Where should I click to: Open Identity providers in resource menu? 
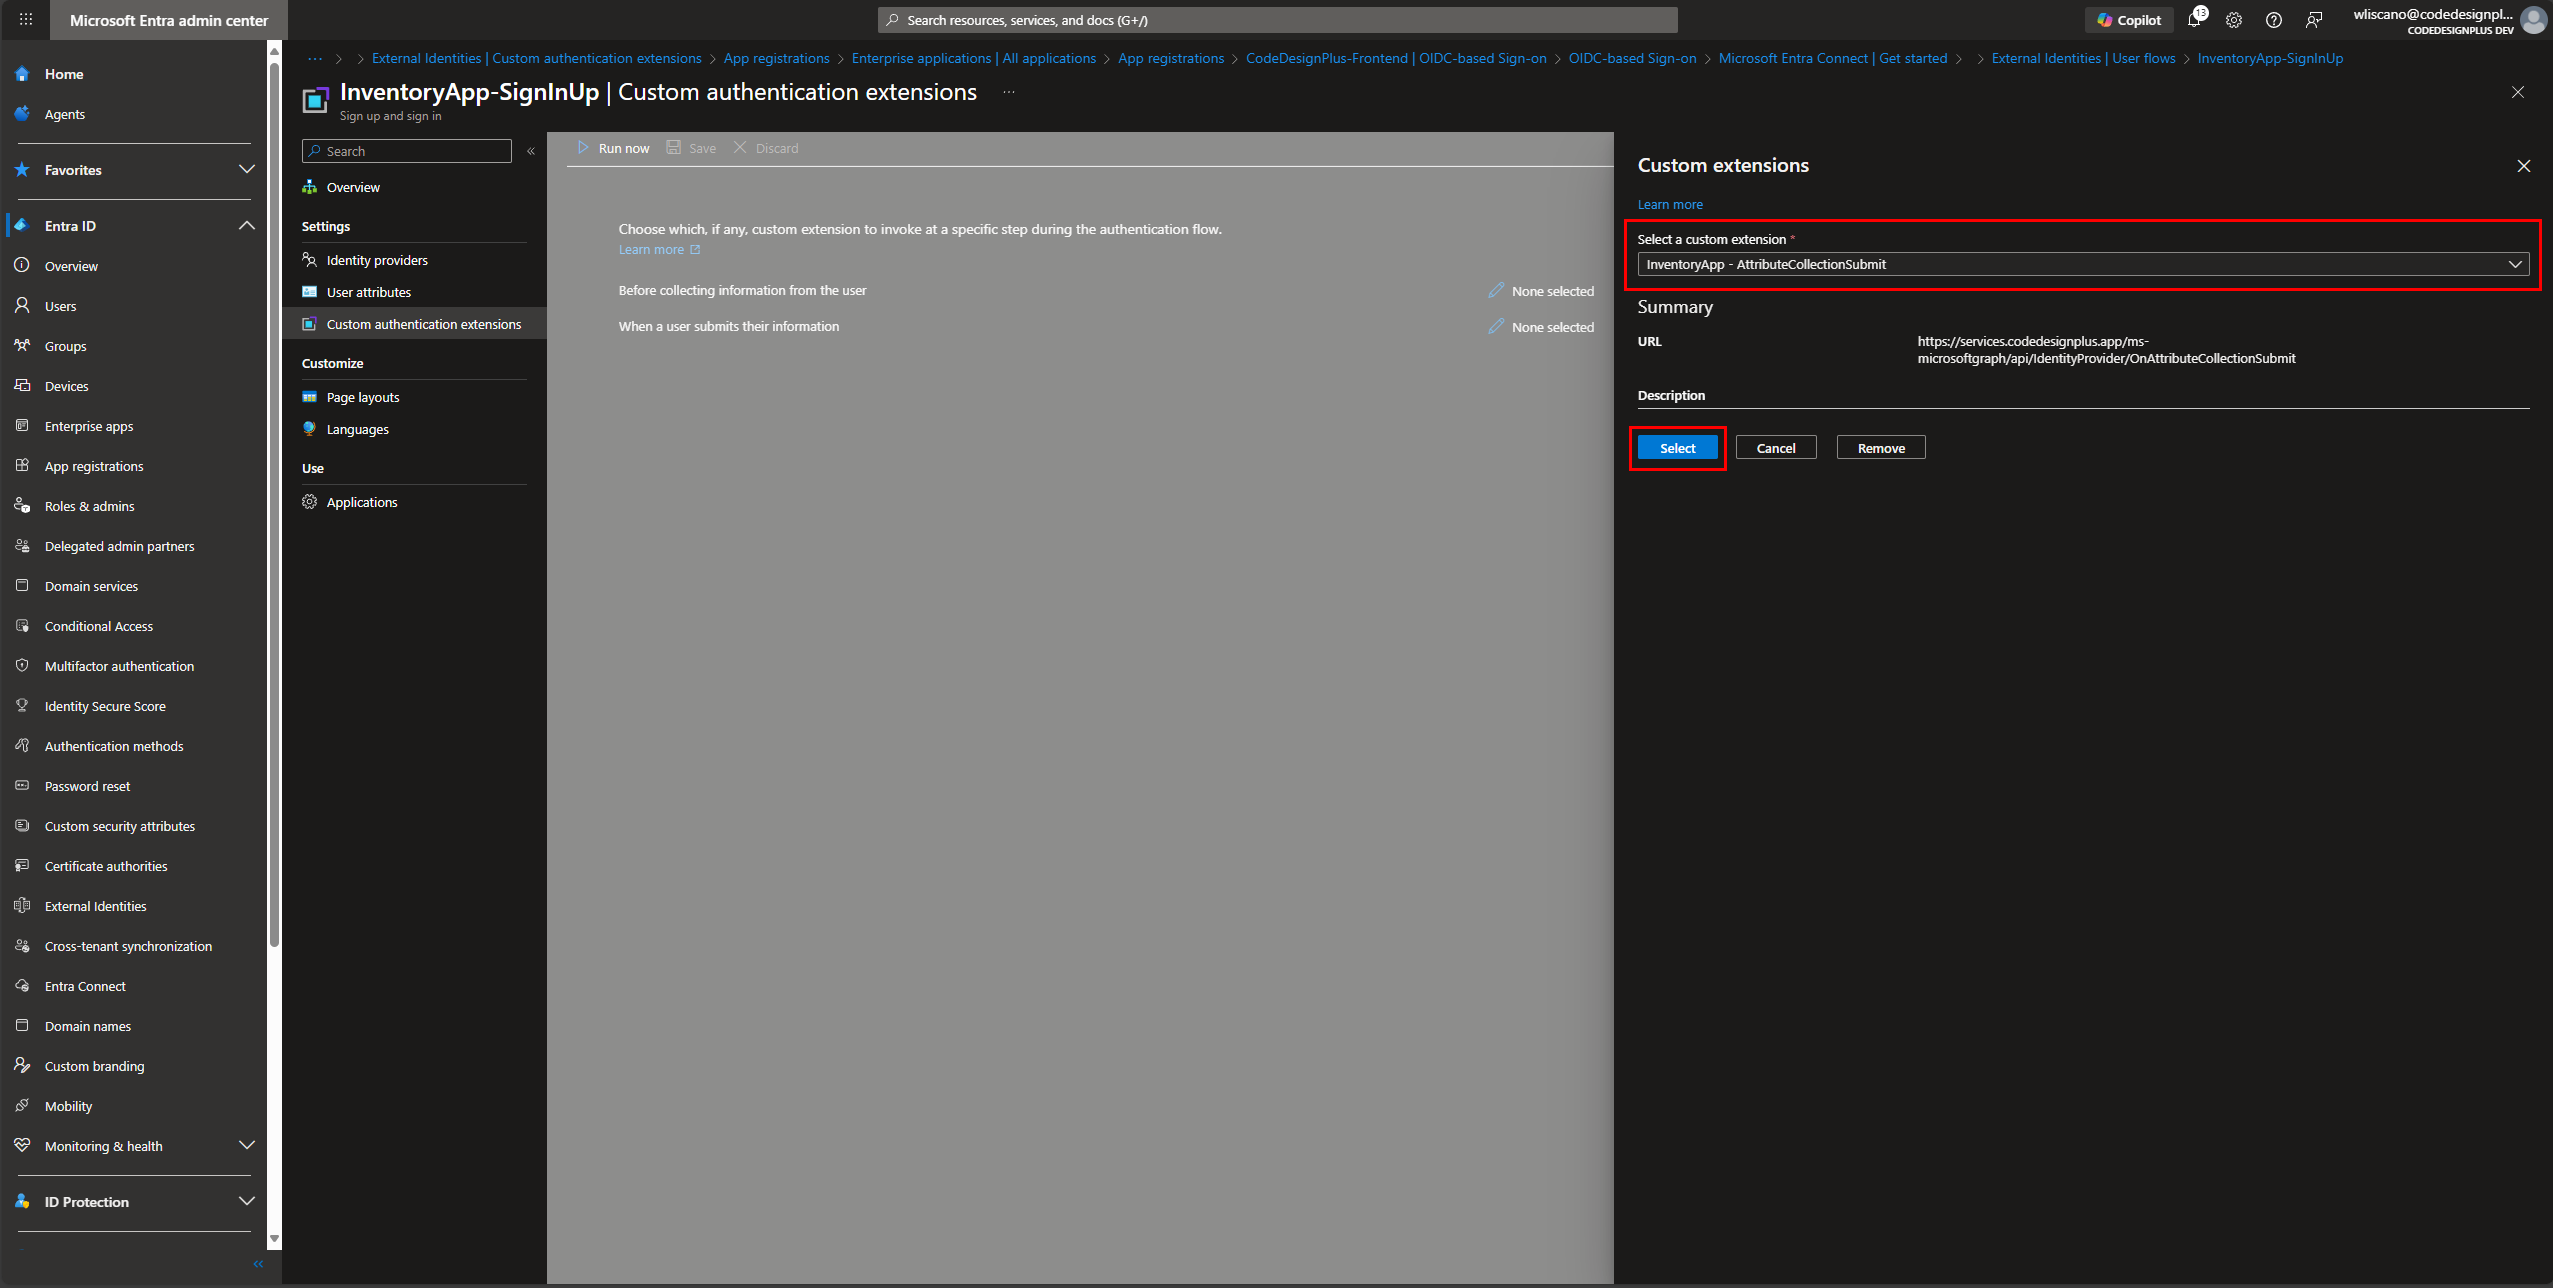click(377, 260)
